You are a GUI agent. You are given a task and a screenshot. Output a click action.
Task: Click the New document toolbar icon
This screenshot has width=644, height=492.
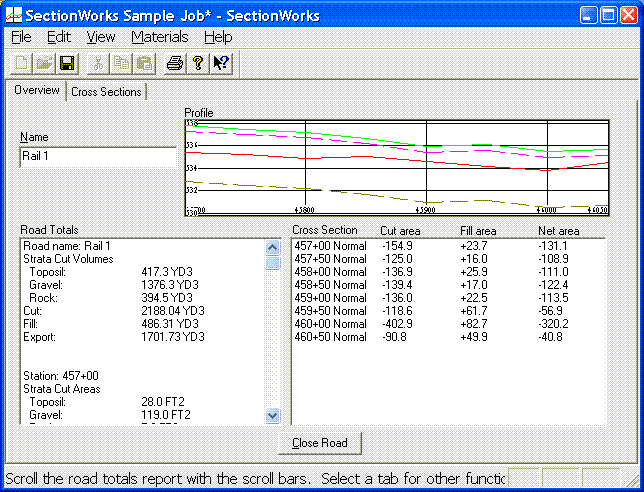[x=21, y=63]
